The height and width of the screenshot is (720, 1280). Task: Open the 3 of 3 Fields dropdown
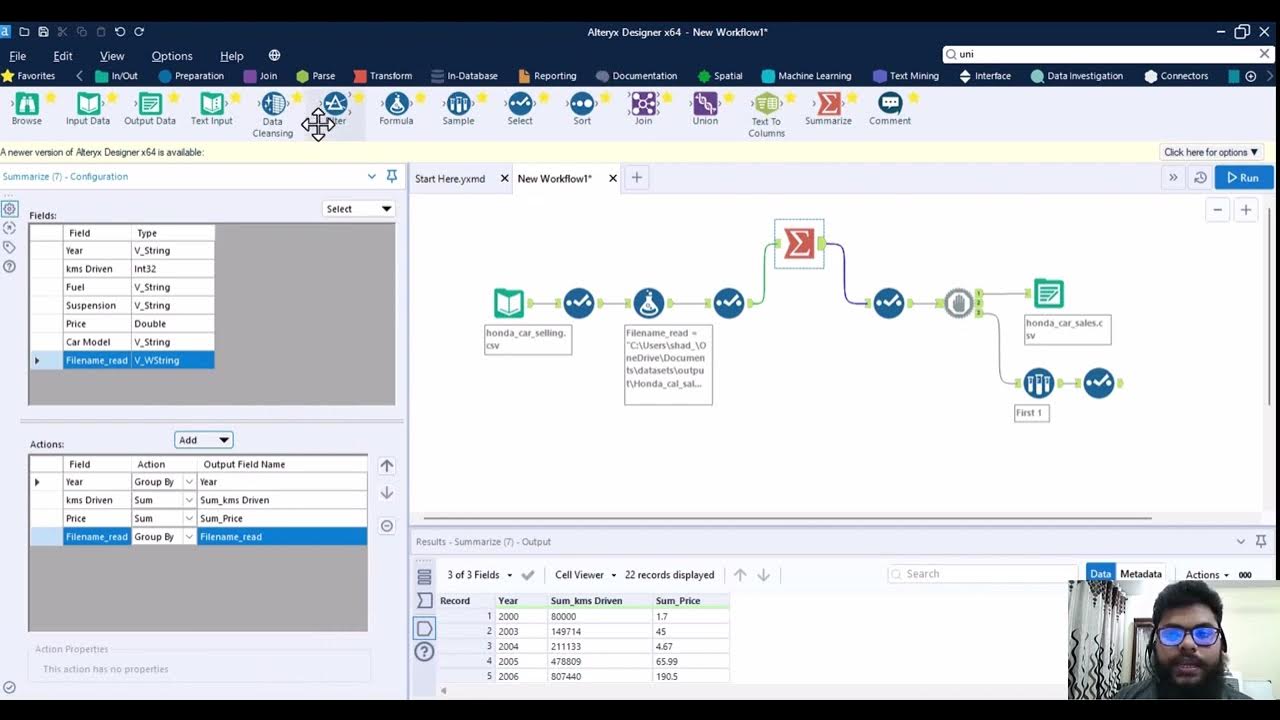point(479,575)
